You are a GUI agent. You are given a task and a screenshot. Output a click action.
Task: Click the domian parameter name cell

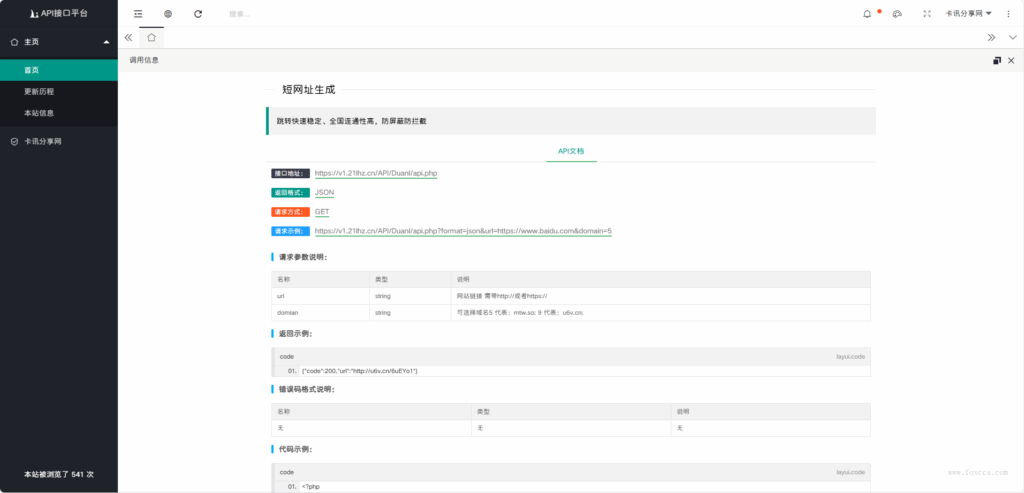(320, 313)
